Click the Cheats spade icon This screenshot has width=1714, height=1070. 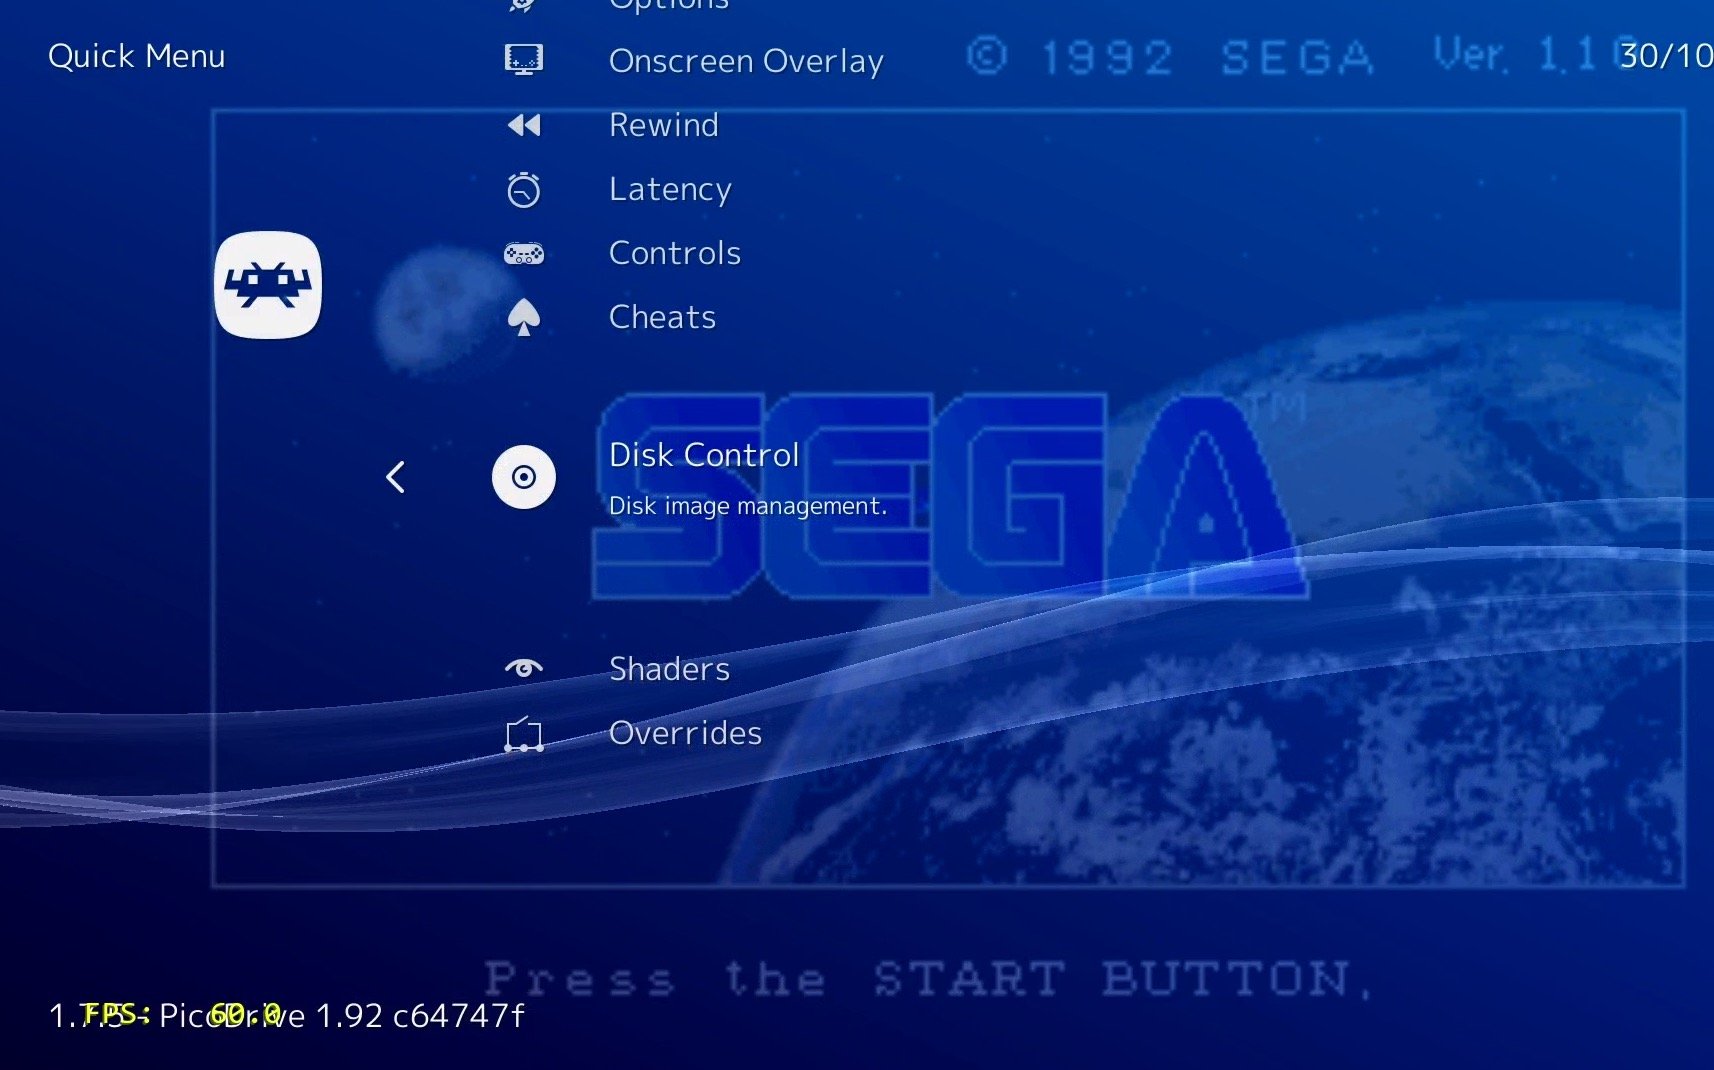click(x=524, y=318)
